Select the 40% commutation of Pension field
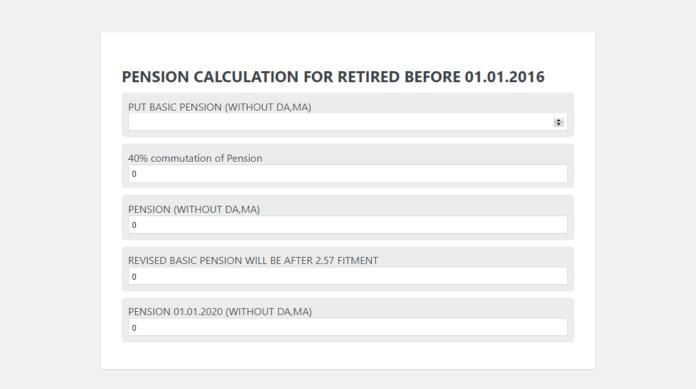Image resolution: width=696 pixels, height=389 pixels. tap(348, 174)
